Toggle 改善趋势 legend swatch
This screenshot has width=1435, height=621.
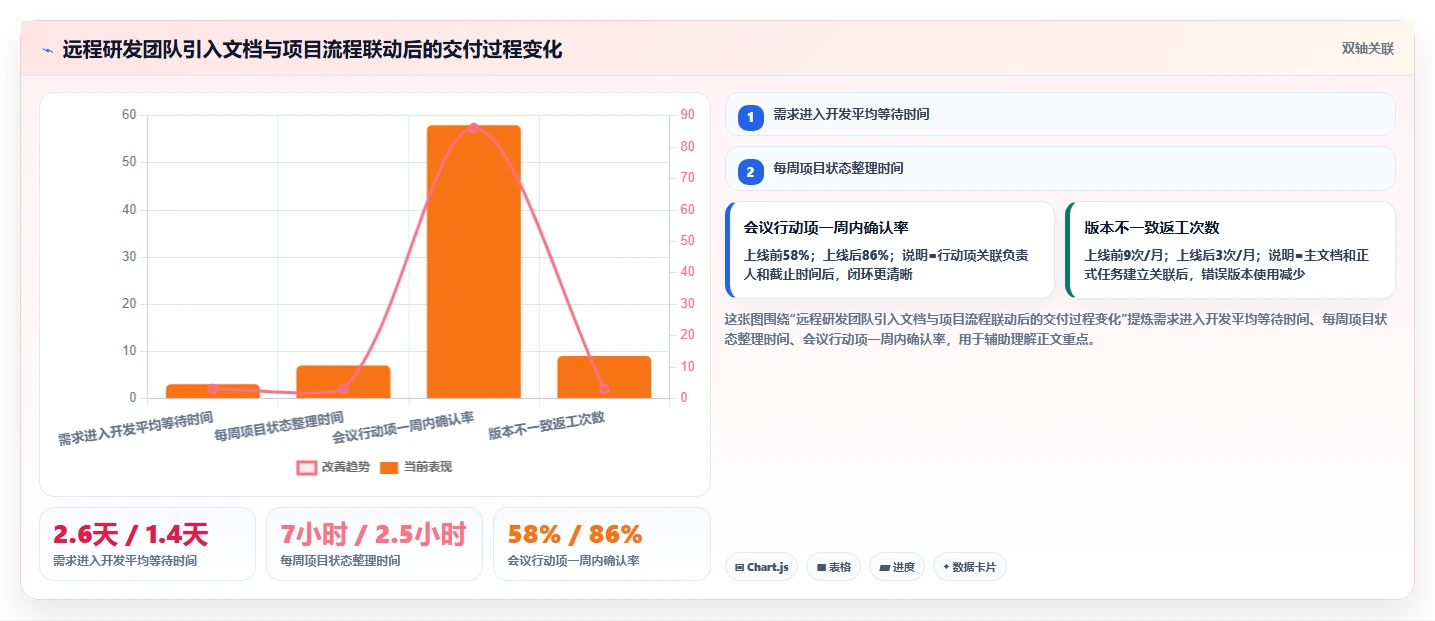307,467
